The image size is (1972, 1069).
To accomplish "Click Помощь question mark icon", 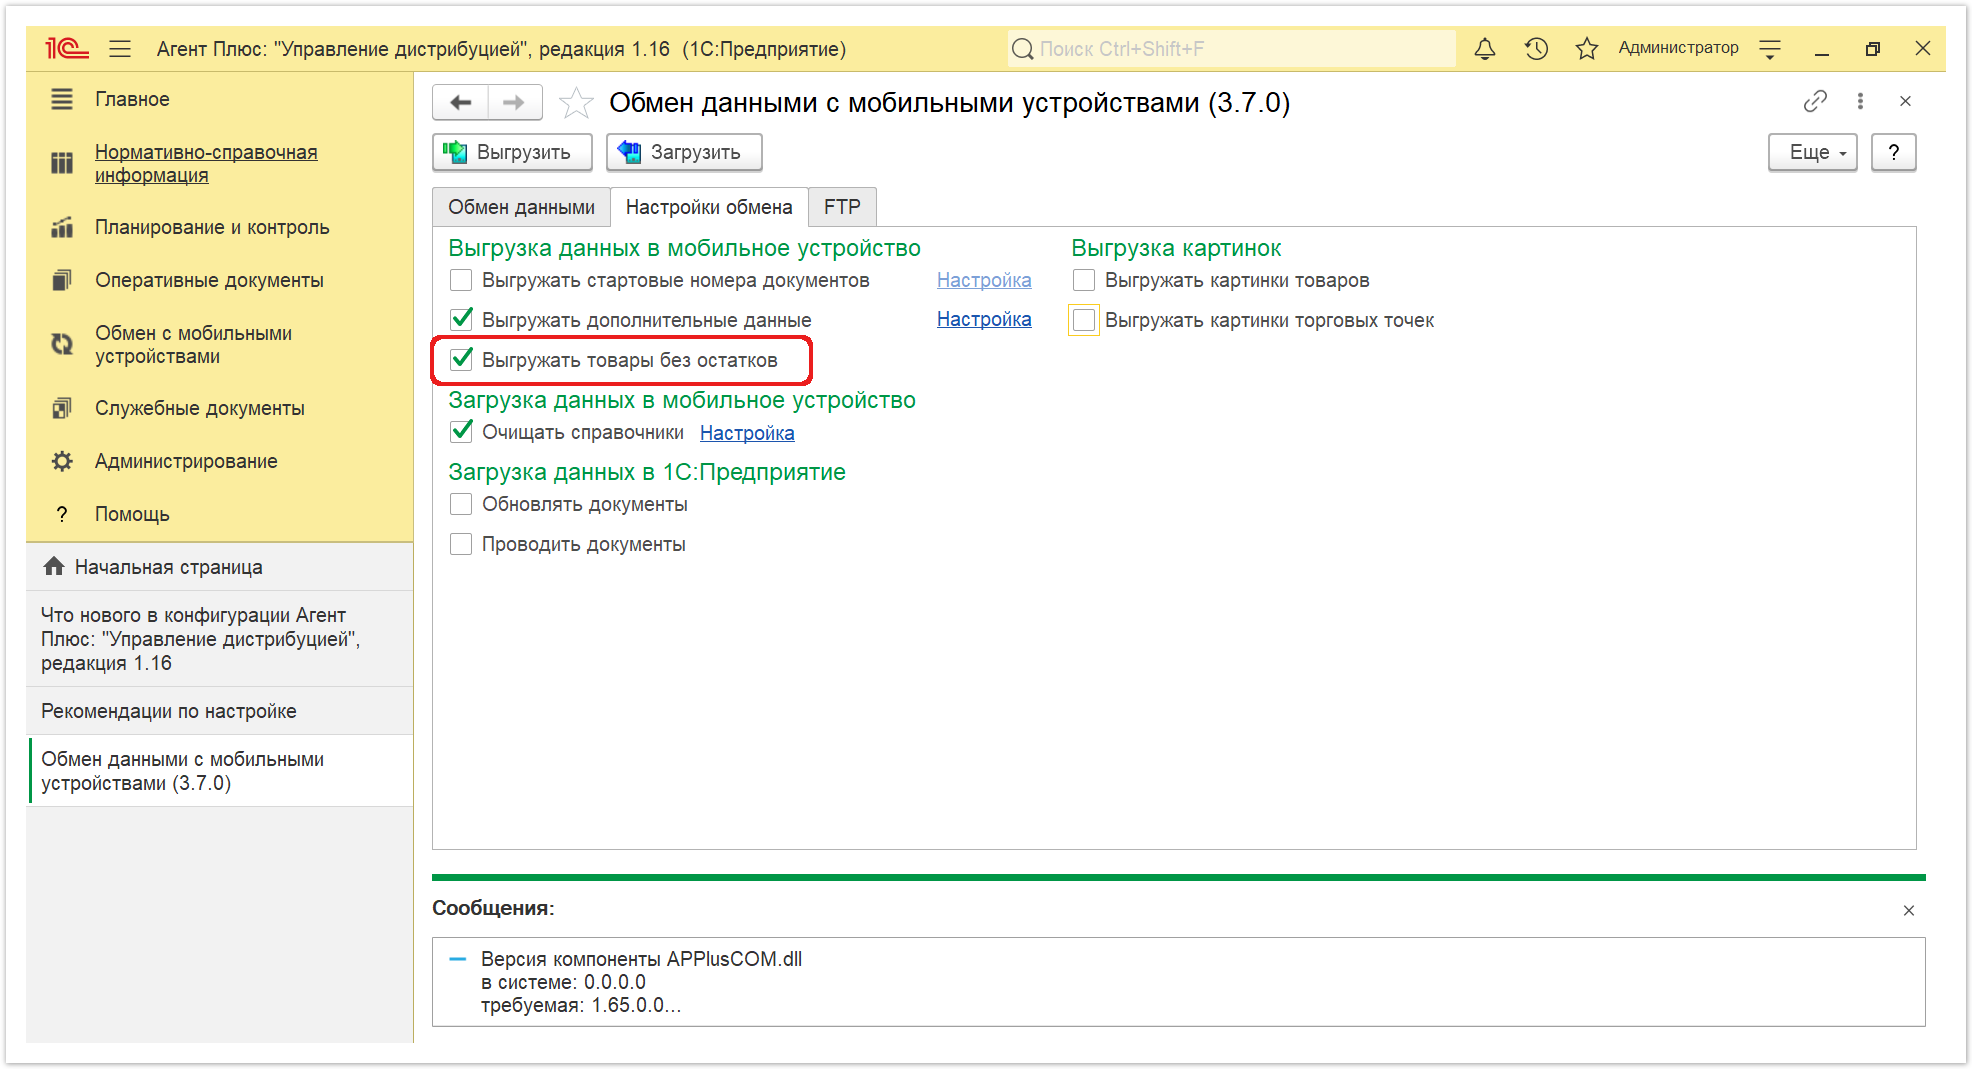I will point(62,514).
